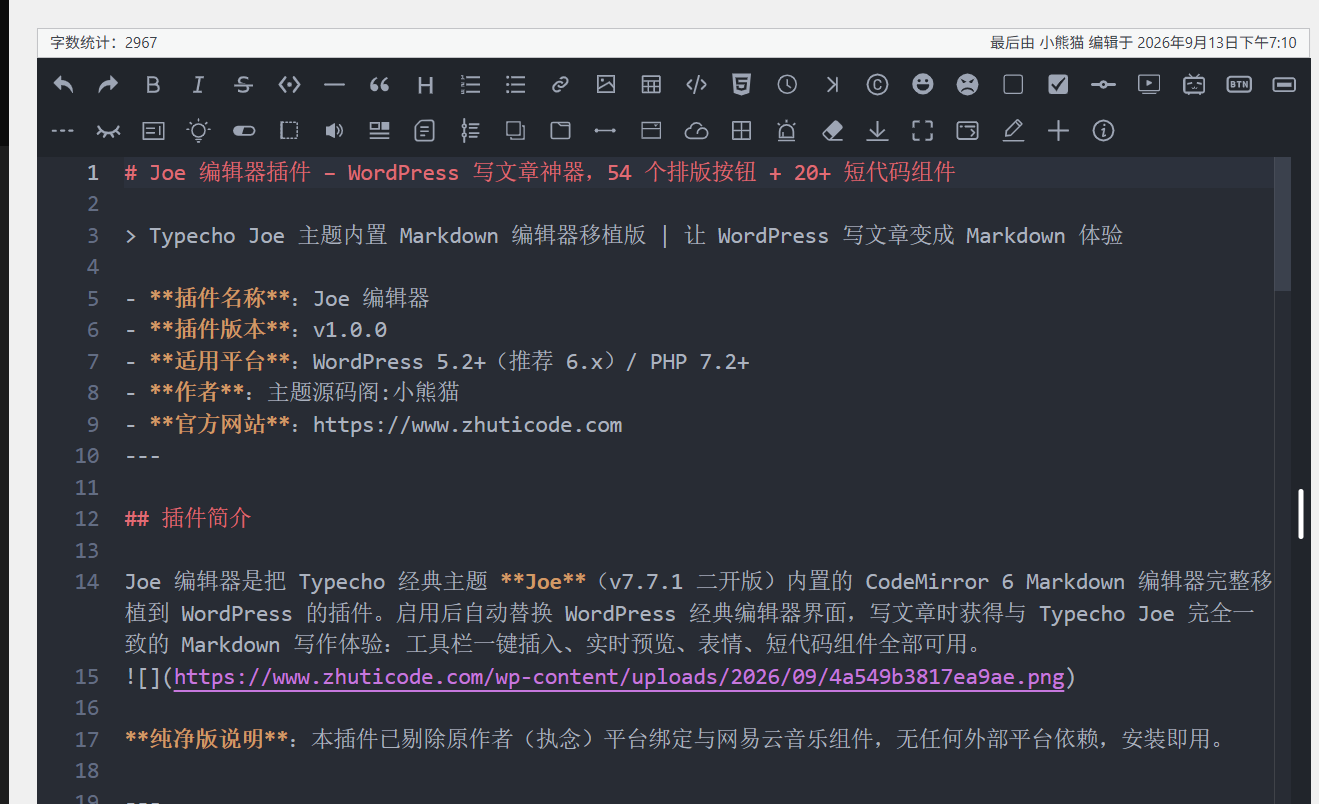1319x804 pixels.
Task: Click the four-pane grid icon
Action: tap(741, 131)
